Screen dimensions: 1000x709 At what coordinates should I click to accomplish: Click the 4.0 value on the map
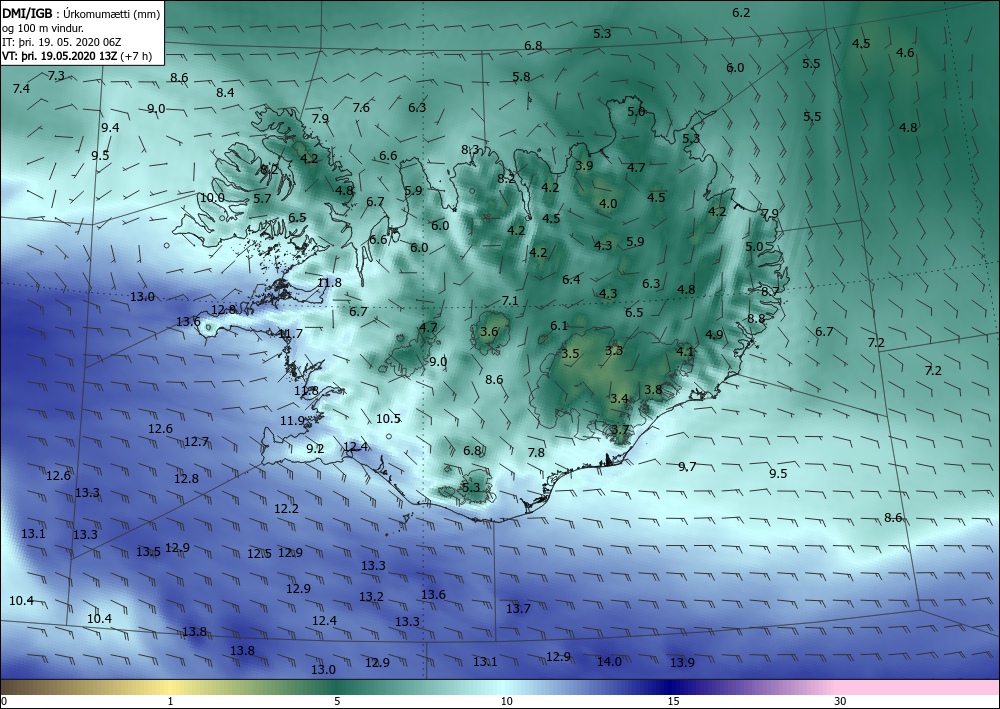click(608, 203)
